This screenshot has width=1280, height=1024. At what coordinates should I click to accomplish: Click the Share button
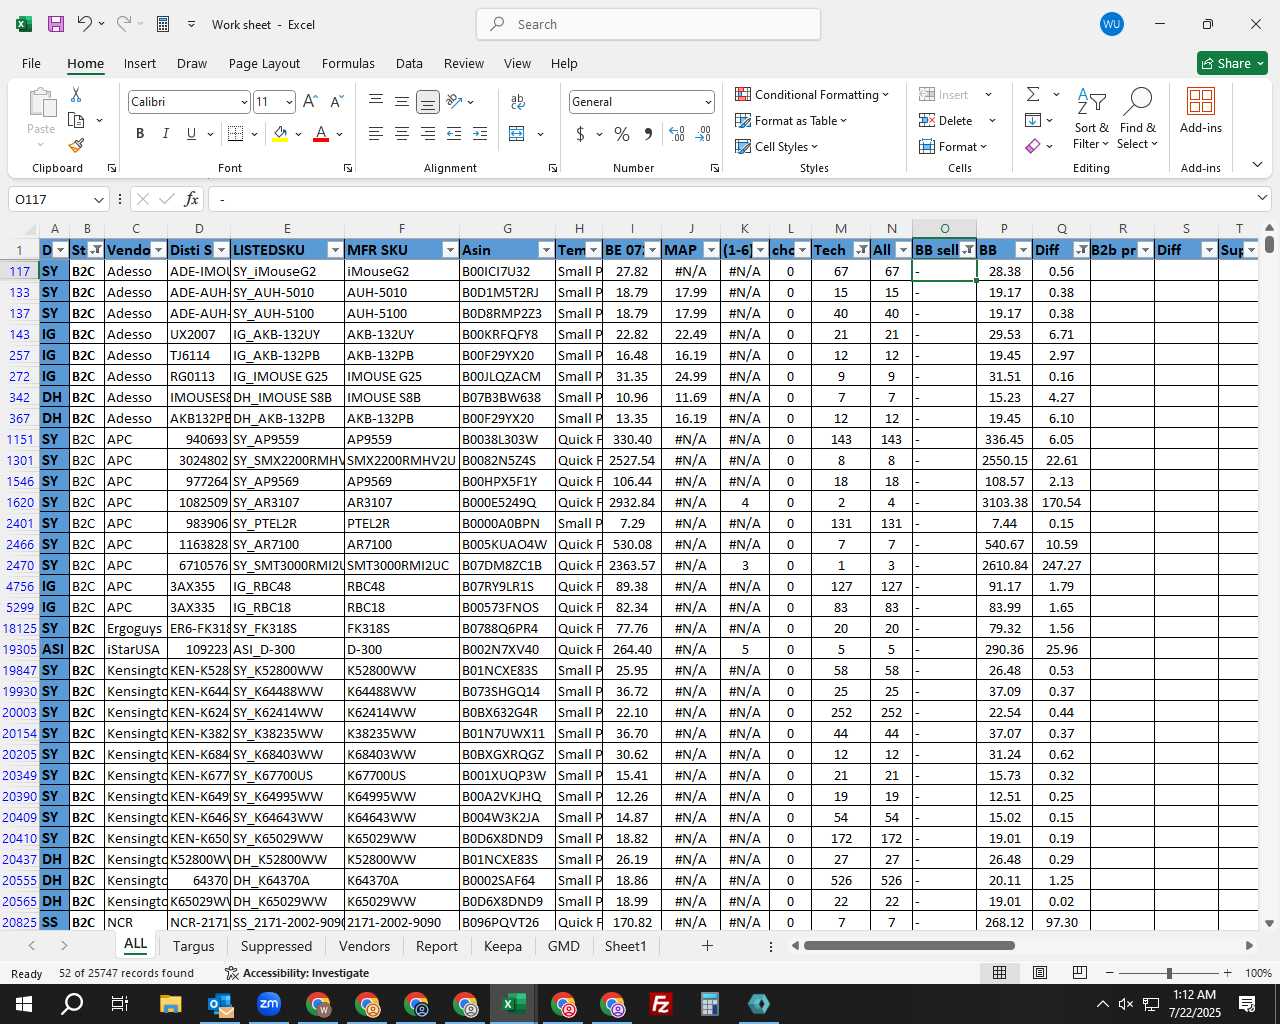[1232, 63]
